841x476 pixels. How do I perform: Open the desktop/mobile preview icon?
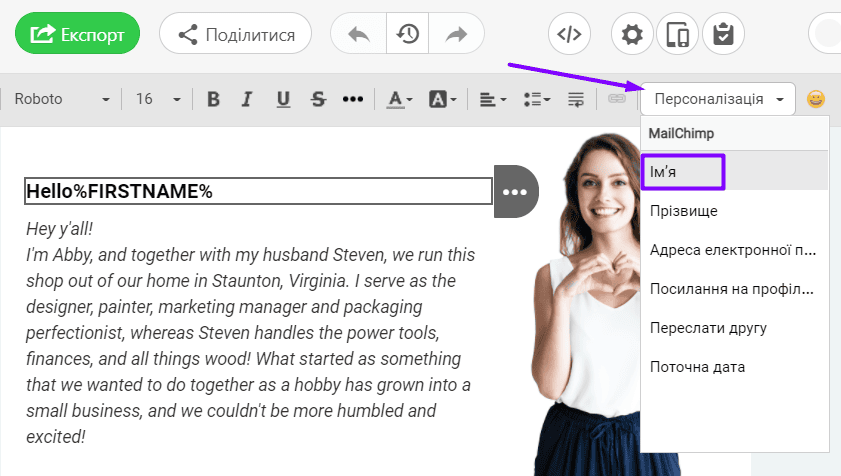point(677,34)
